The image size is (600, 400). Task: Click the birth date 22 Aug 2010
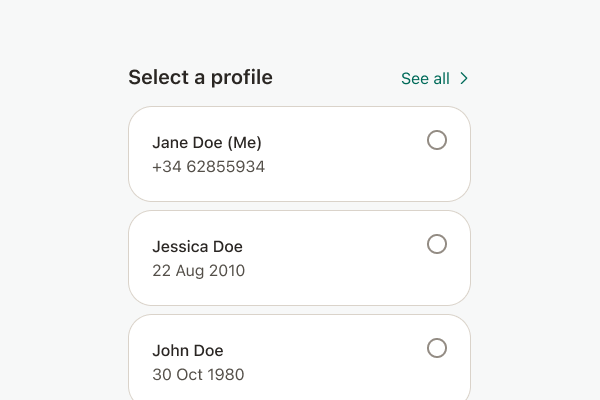199,271
